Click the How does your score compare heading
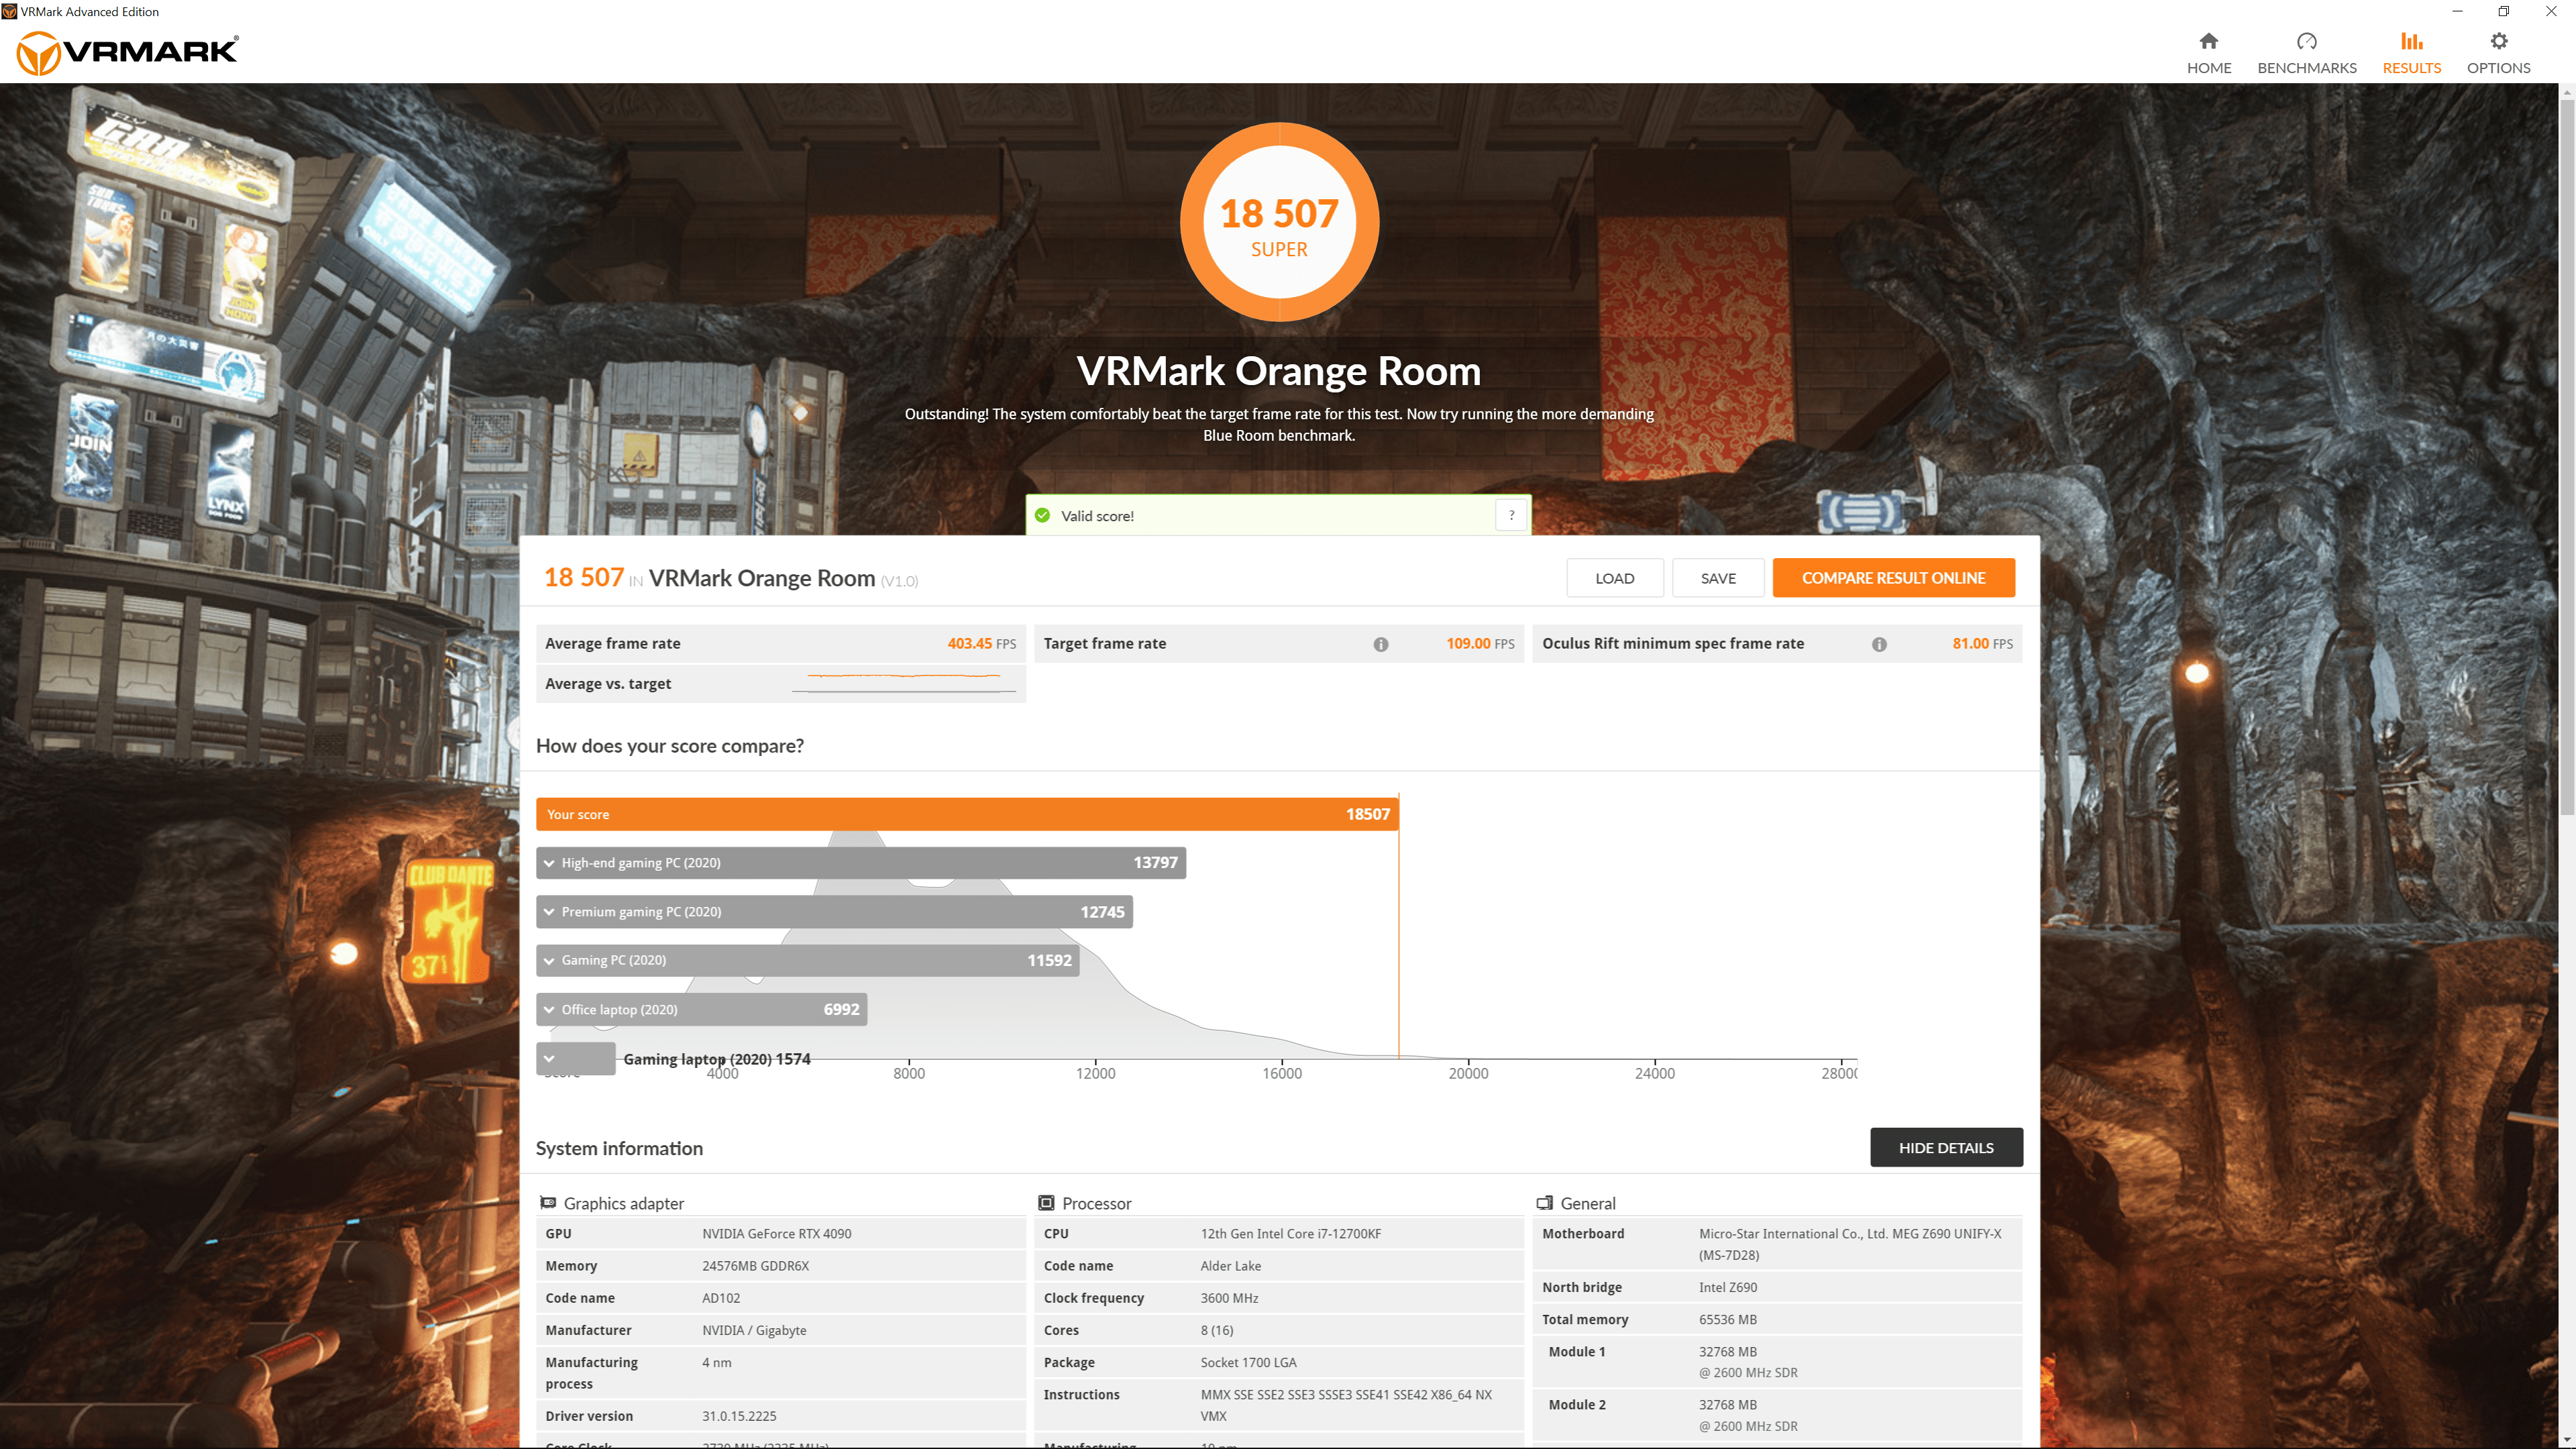Viewport: 2576px width, 1449px height. 669,746
